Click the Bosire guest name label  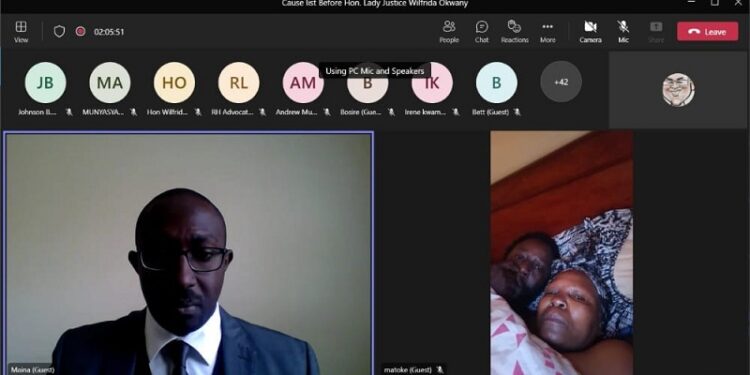click(360, 112)
